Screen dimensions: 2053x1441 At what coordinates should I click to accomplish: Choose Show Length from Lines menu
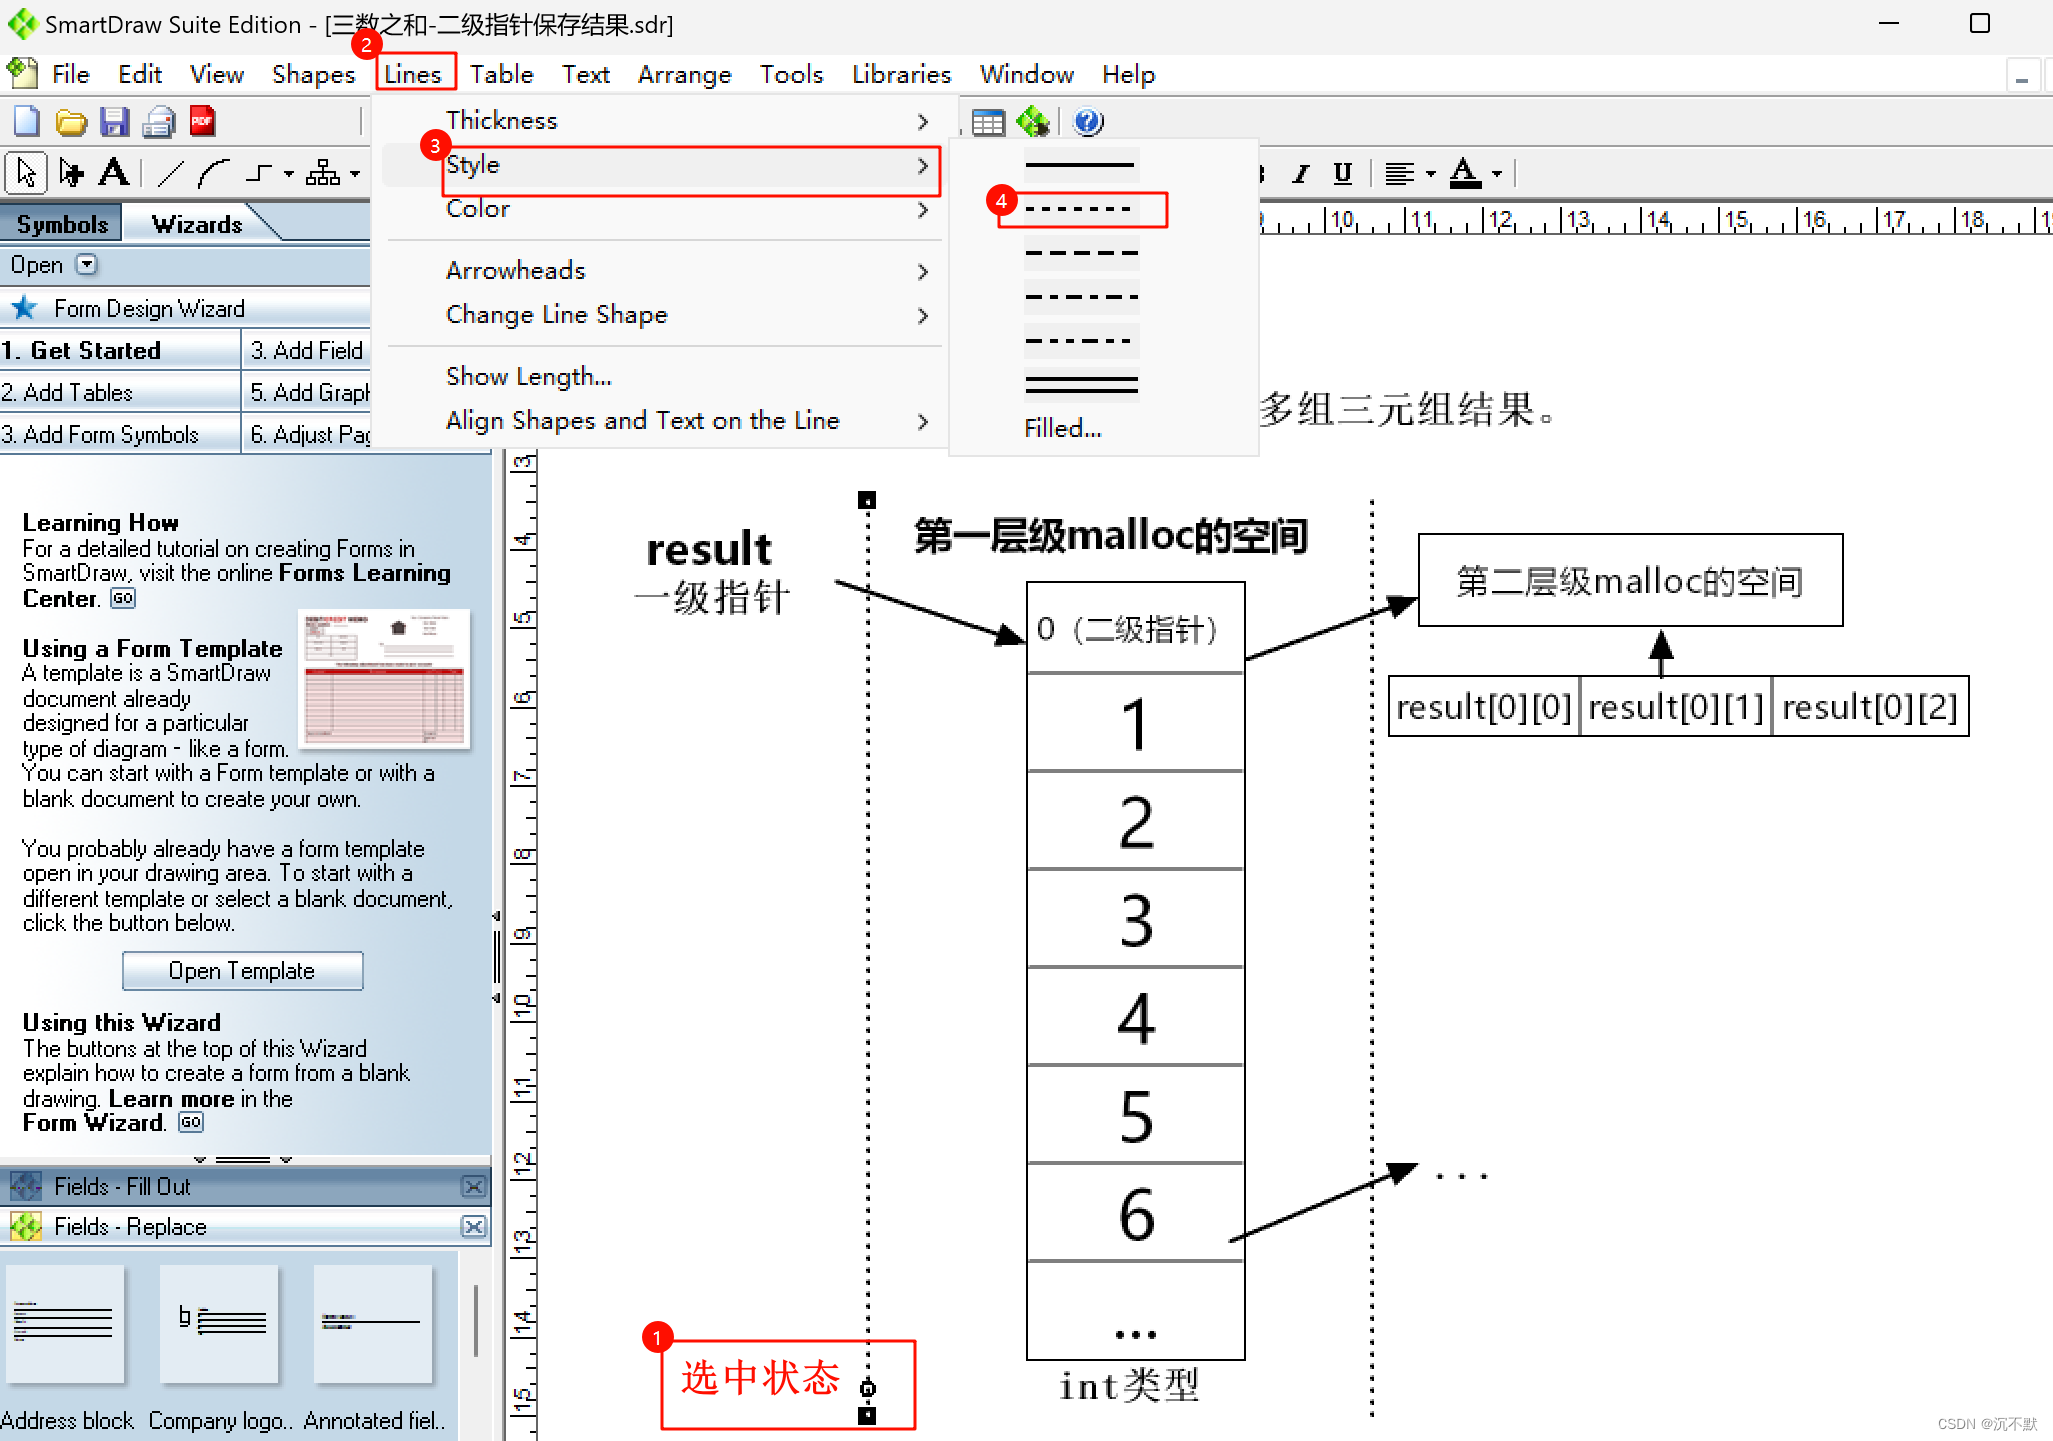pos(529,377)
